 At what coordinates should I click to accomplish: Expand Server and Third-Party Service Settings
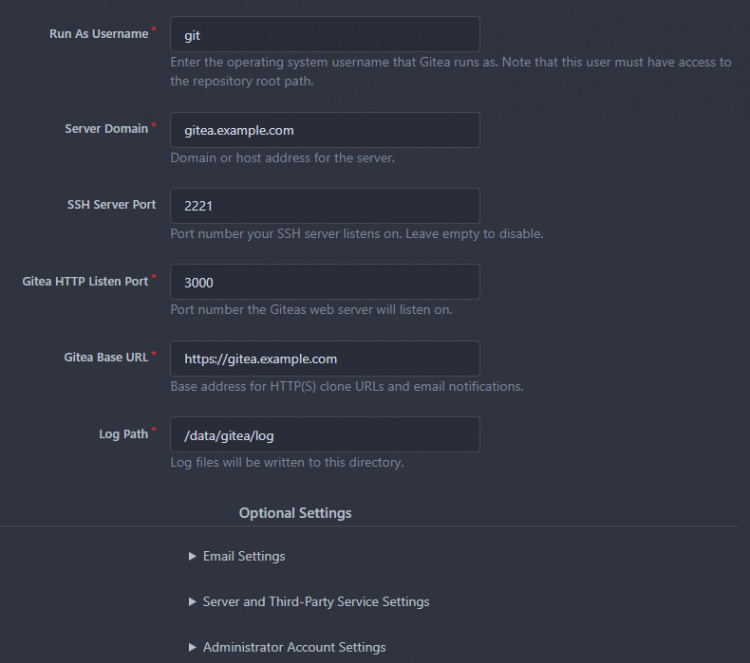click(316, 602)
